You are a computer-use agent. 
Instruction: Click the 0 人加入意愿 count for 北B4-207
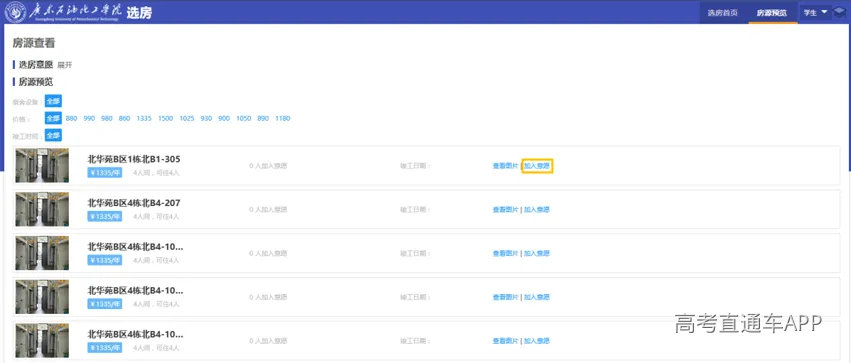click(x=268, y=209)
